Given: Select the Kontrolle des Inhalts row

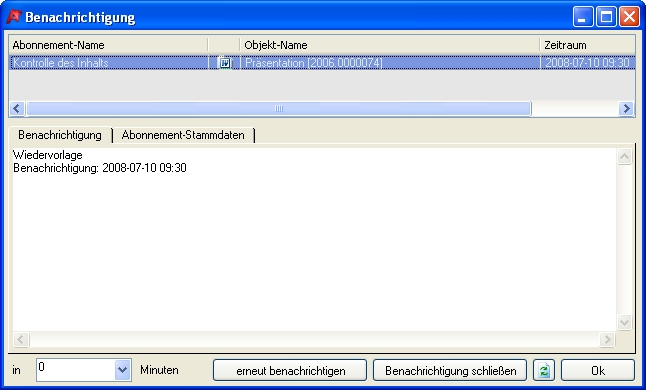Looking at the screenshot, I should (322, 63).
